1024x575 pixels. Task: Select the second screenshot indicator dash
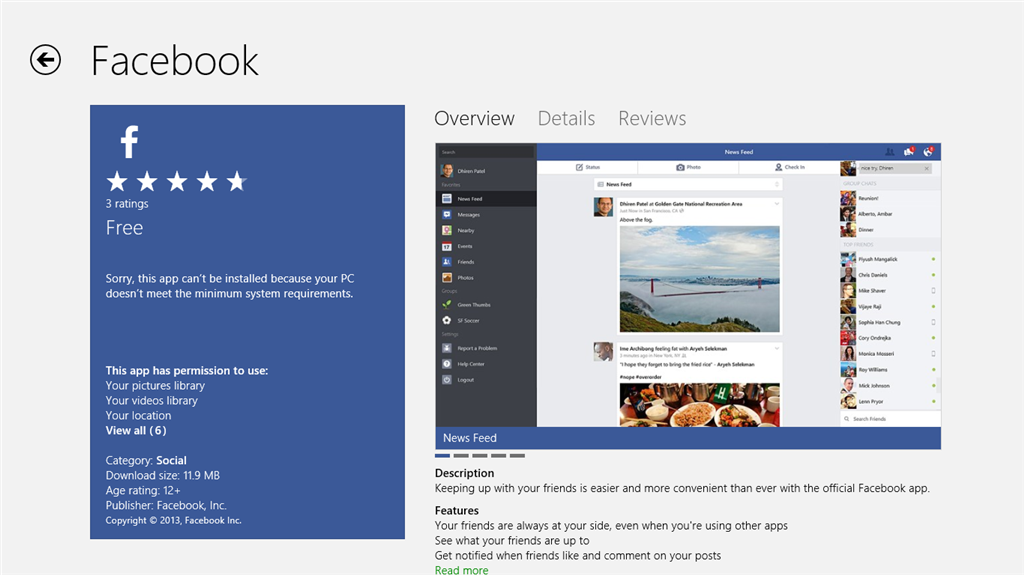[461, 455]
